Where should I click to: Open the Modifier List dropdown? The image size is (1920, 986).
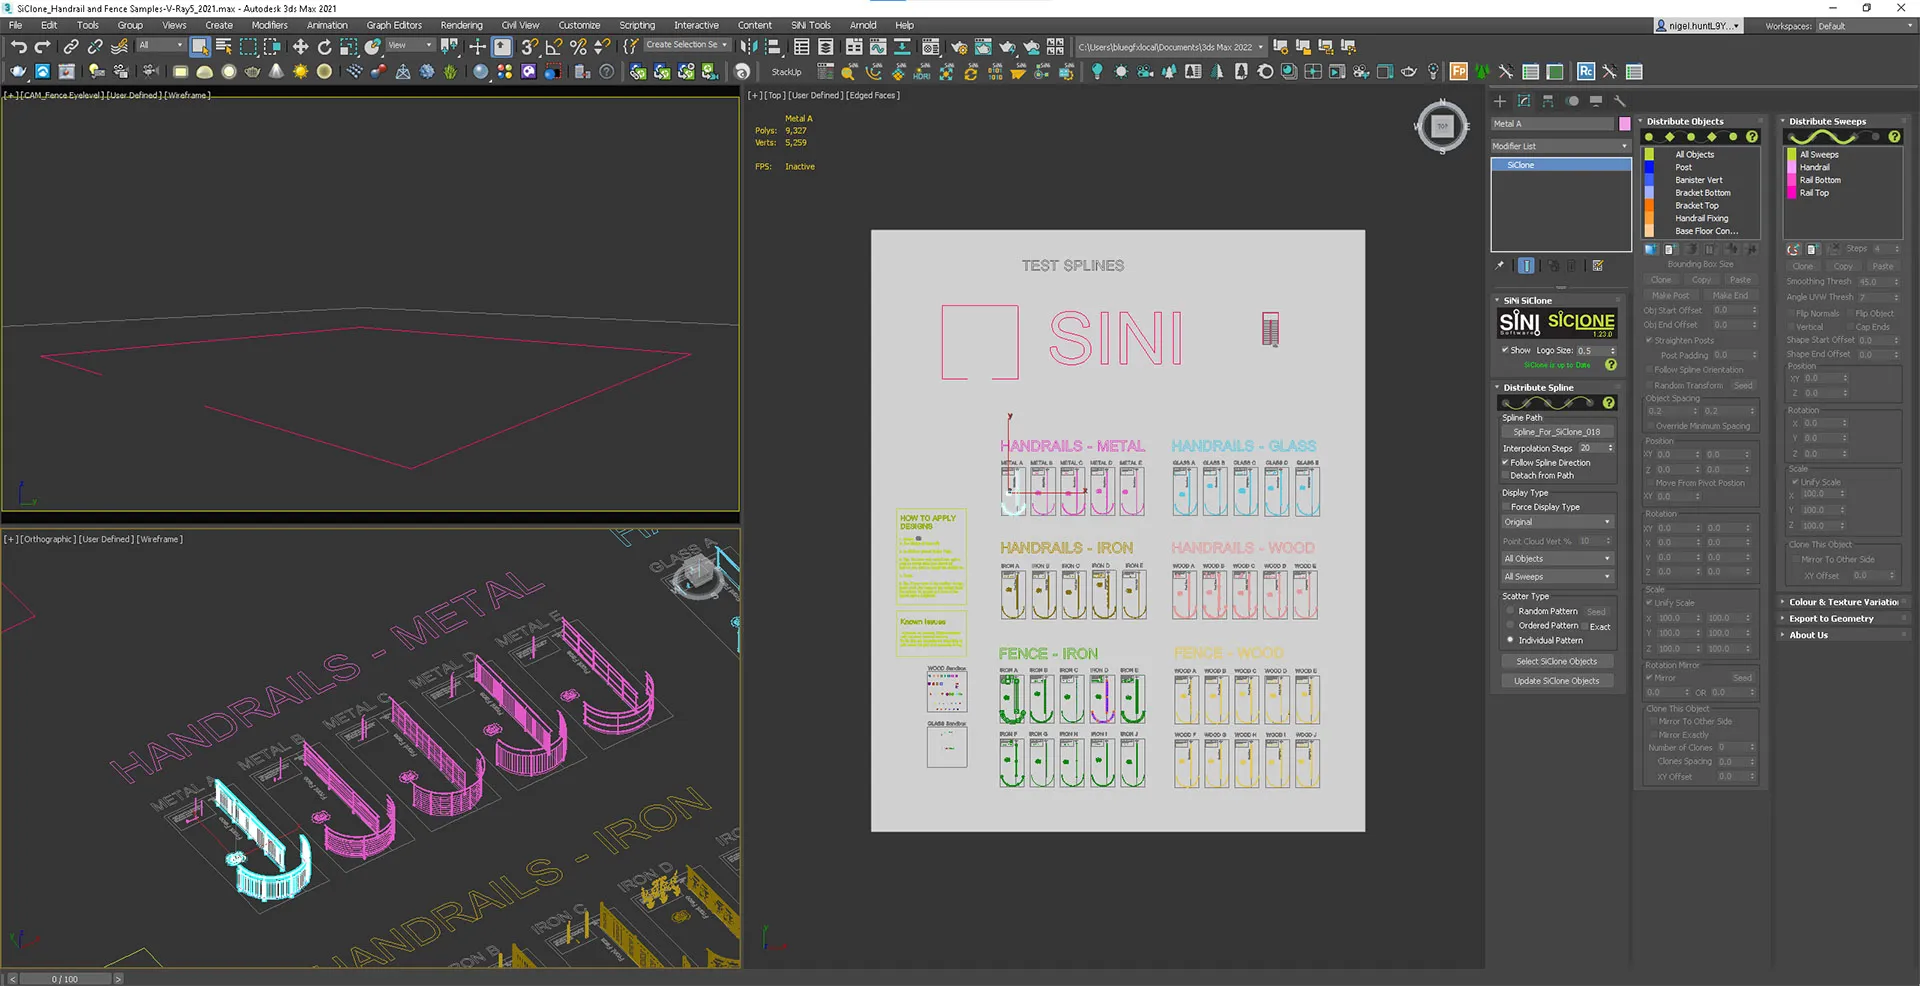(1561, 146)
